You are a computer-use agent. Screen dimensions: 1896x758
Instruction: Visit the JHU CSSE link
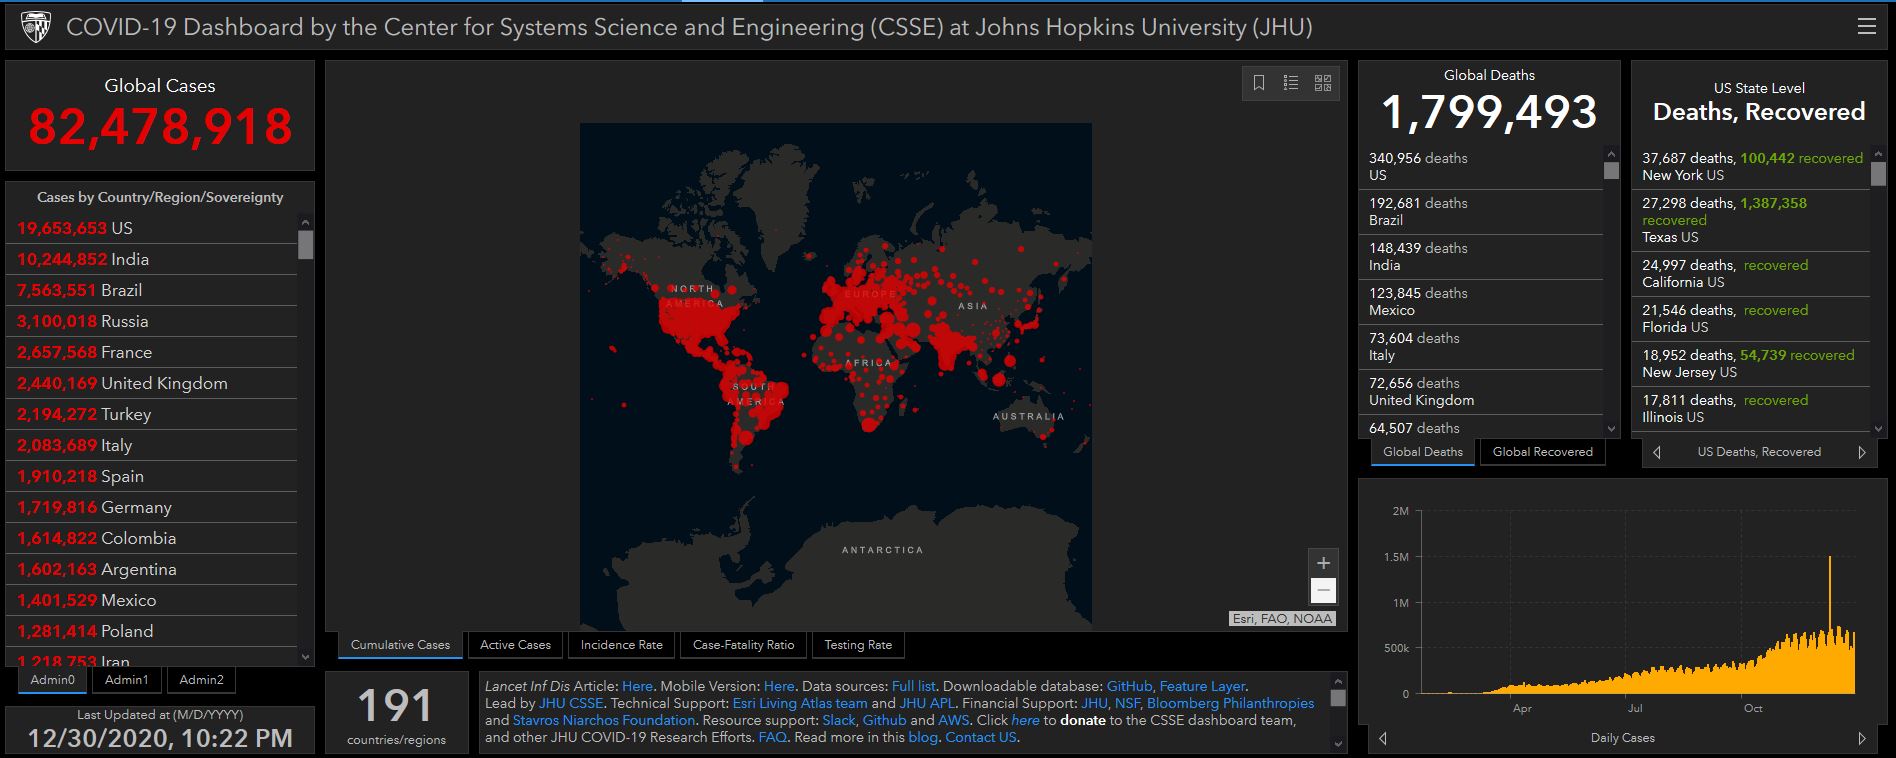(571, 703)
